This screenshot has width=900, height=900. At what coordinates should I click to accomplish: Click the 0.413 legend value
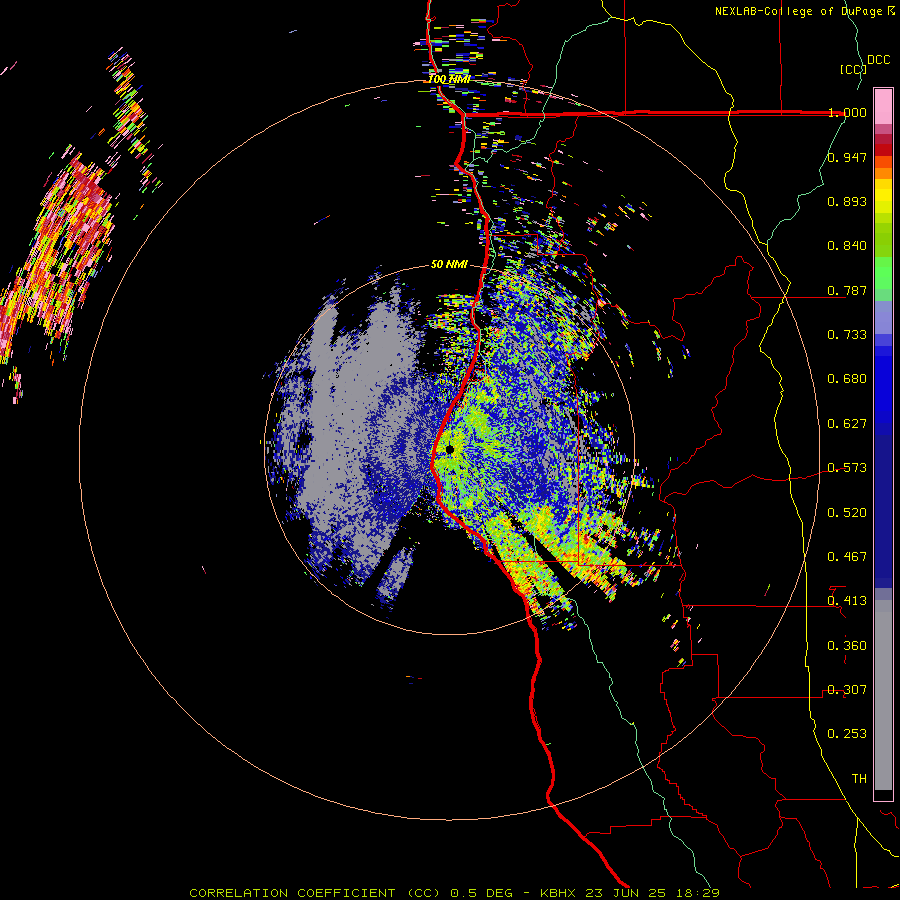[x=847, y=601]
